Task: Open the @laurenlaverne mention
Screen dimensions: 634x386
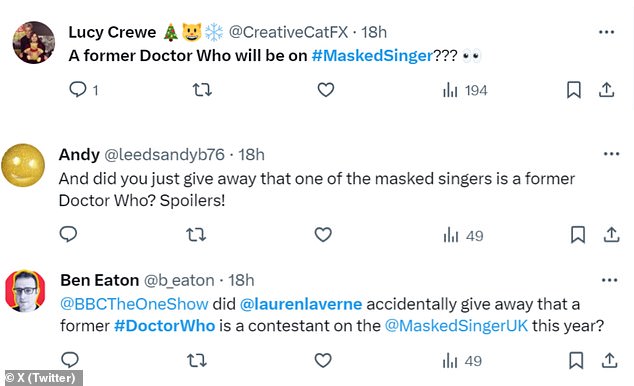Action: 301,304
